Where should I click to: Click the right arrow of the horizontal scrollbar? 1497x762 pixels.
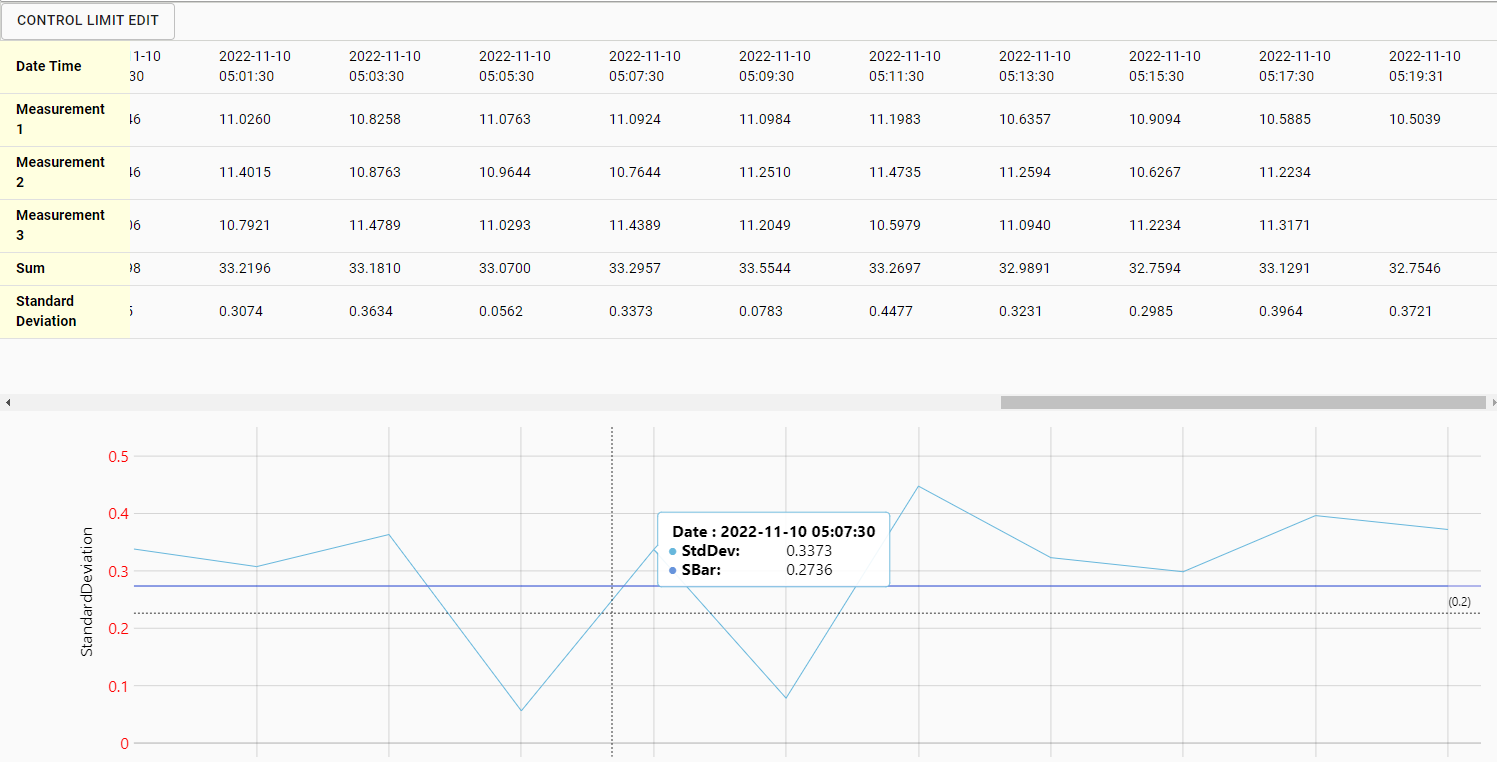coord(1493,402)
